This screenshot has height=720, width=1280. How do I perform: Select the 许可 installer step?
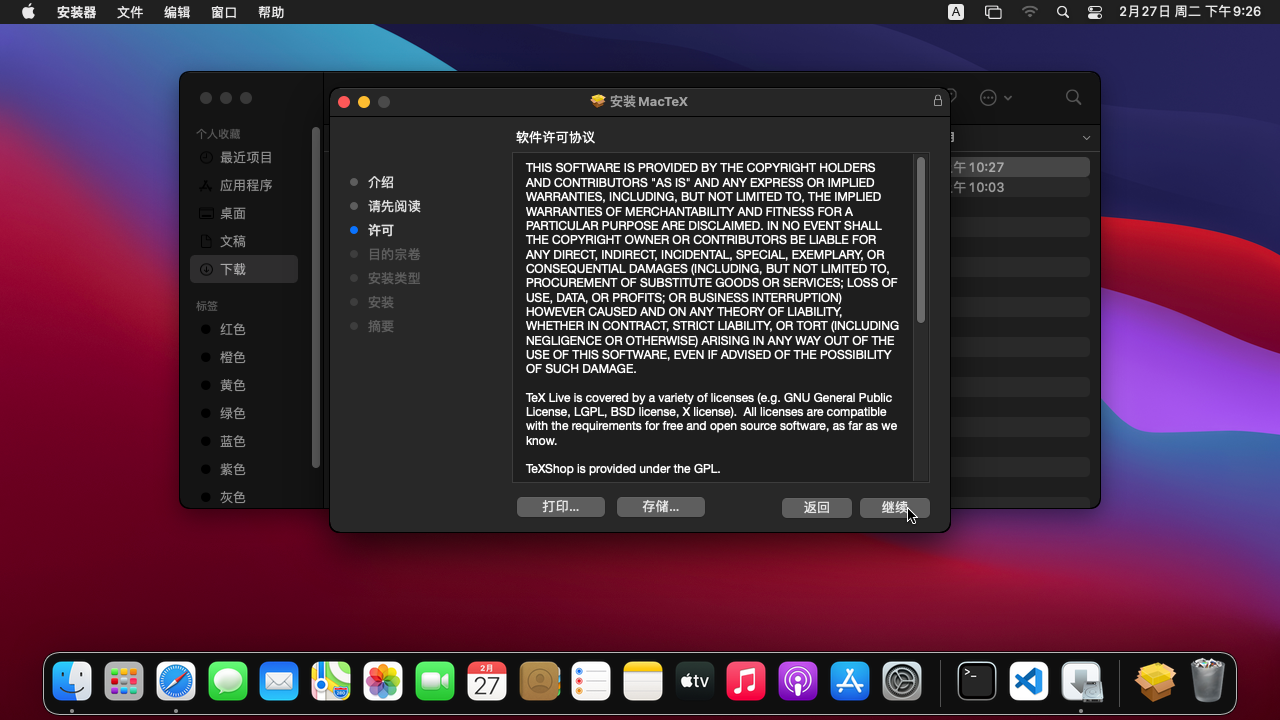coord(381,230)
